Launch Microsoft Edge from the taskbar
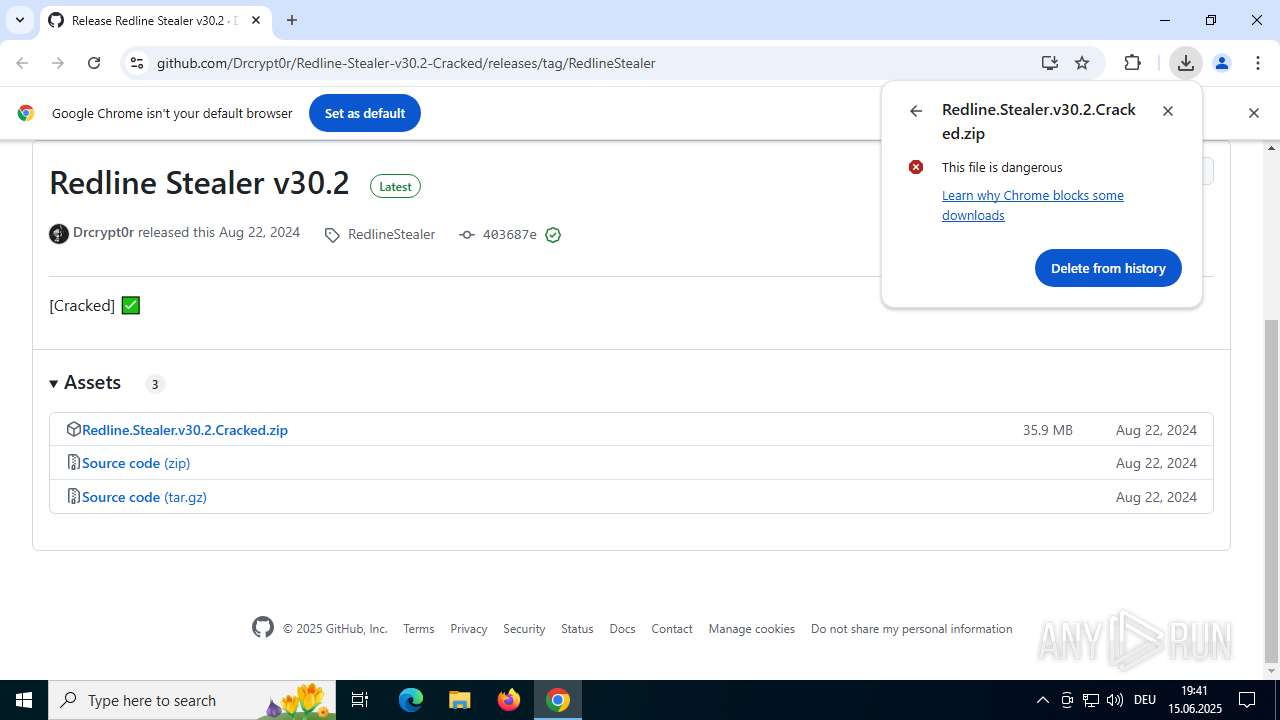 point(411,700)
